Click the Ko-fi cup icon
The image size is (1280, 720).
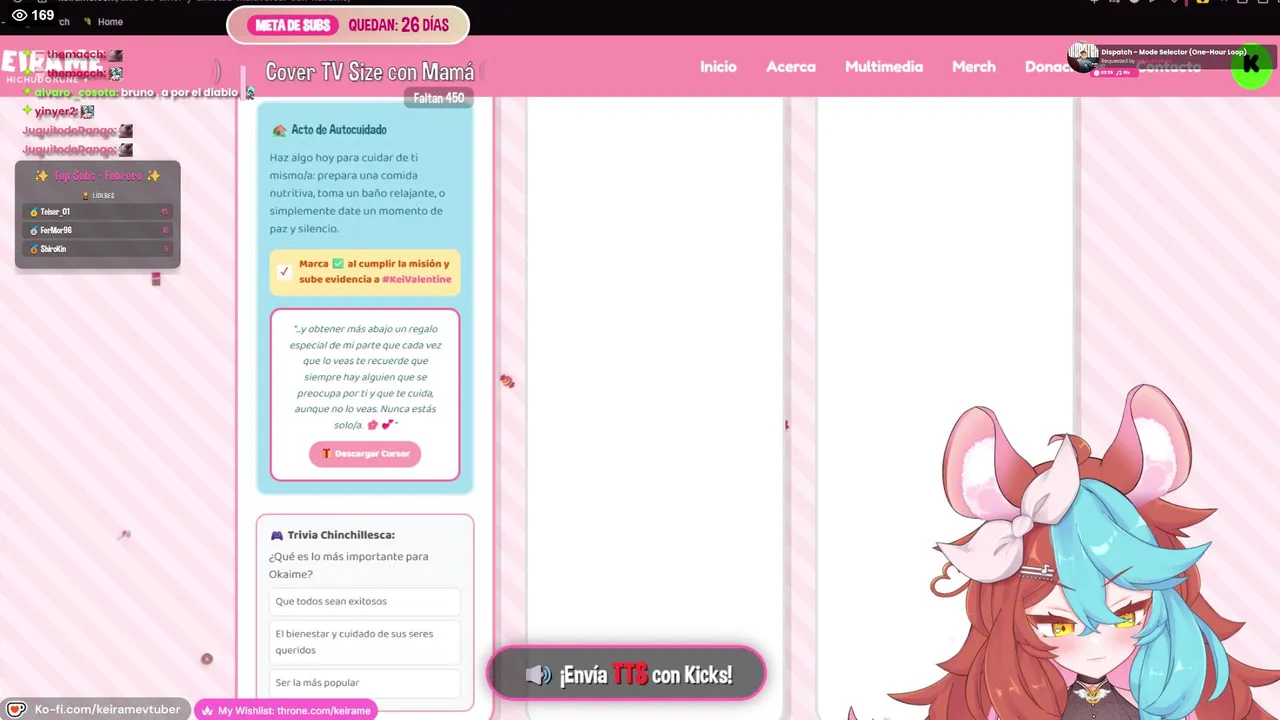click(x=16, y=710)
